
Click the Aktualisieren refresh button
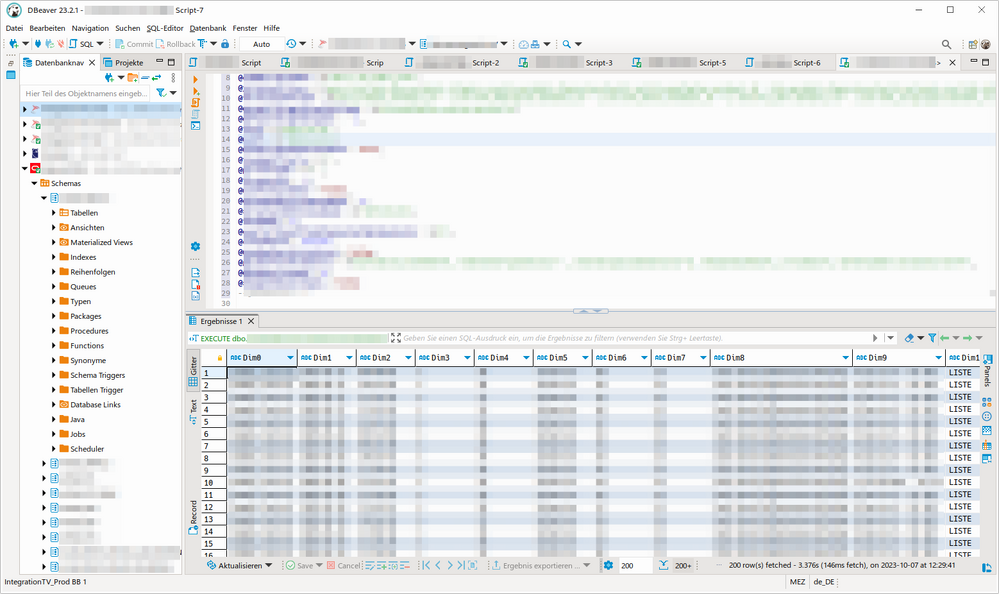[x=234, y=565]
